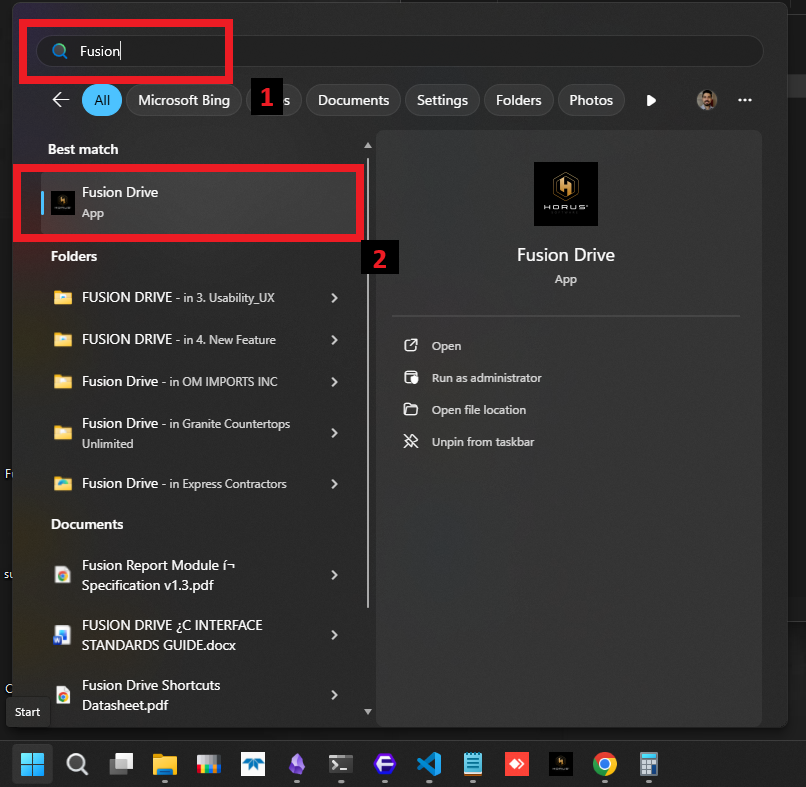
Task: Expand Fusion Drive in Express Contractors chevron
Action: [335, 484]
